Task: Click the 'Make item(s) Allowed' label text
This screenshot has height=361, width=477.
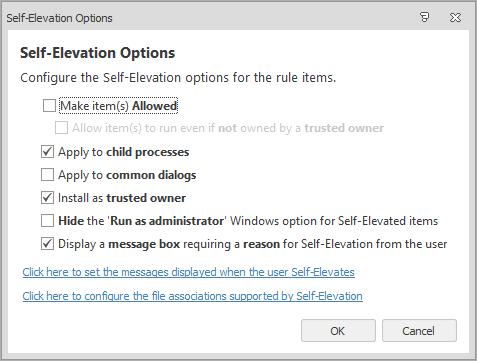Action: (119, 106)
